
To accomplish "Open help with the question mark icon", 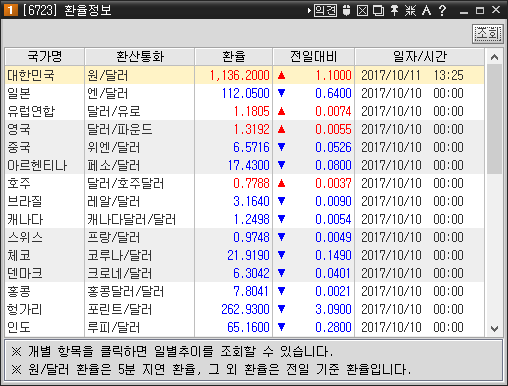I will click(x=442, y=10).
